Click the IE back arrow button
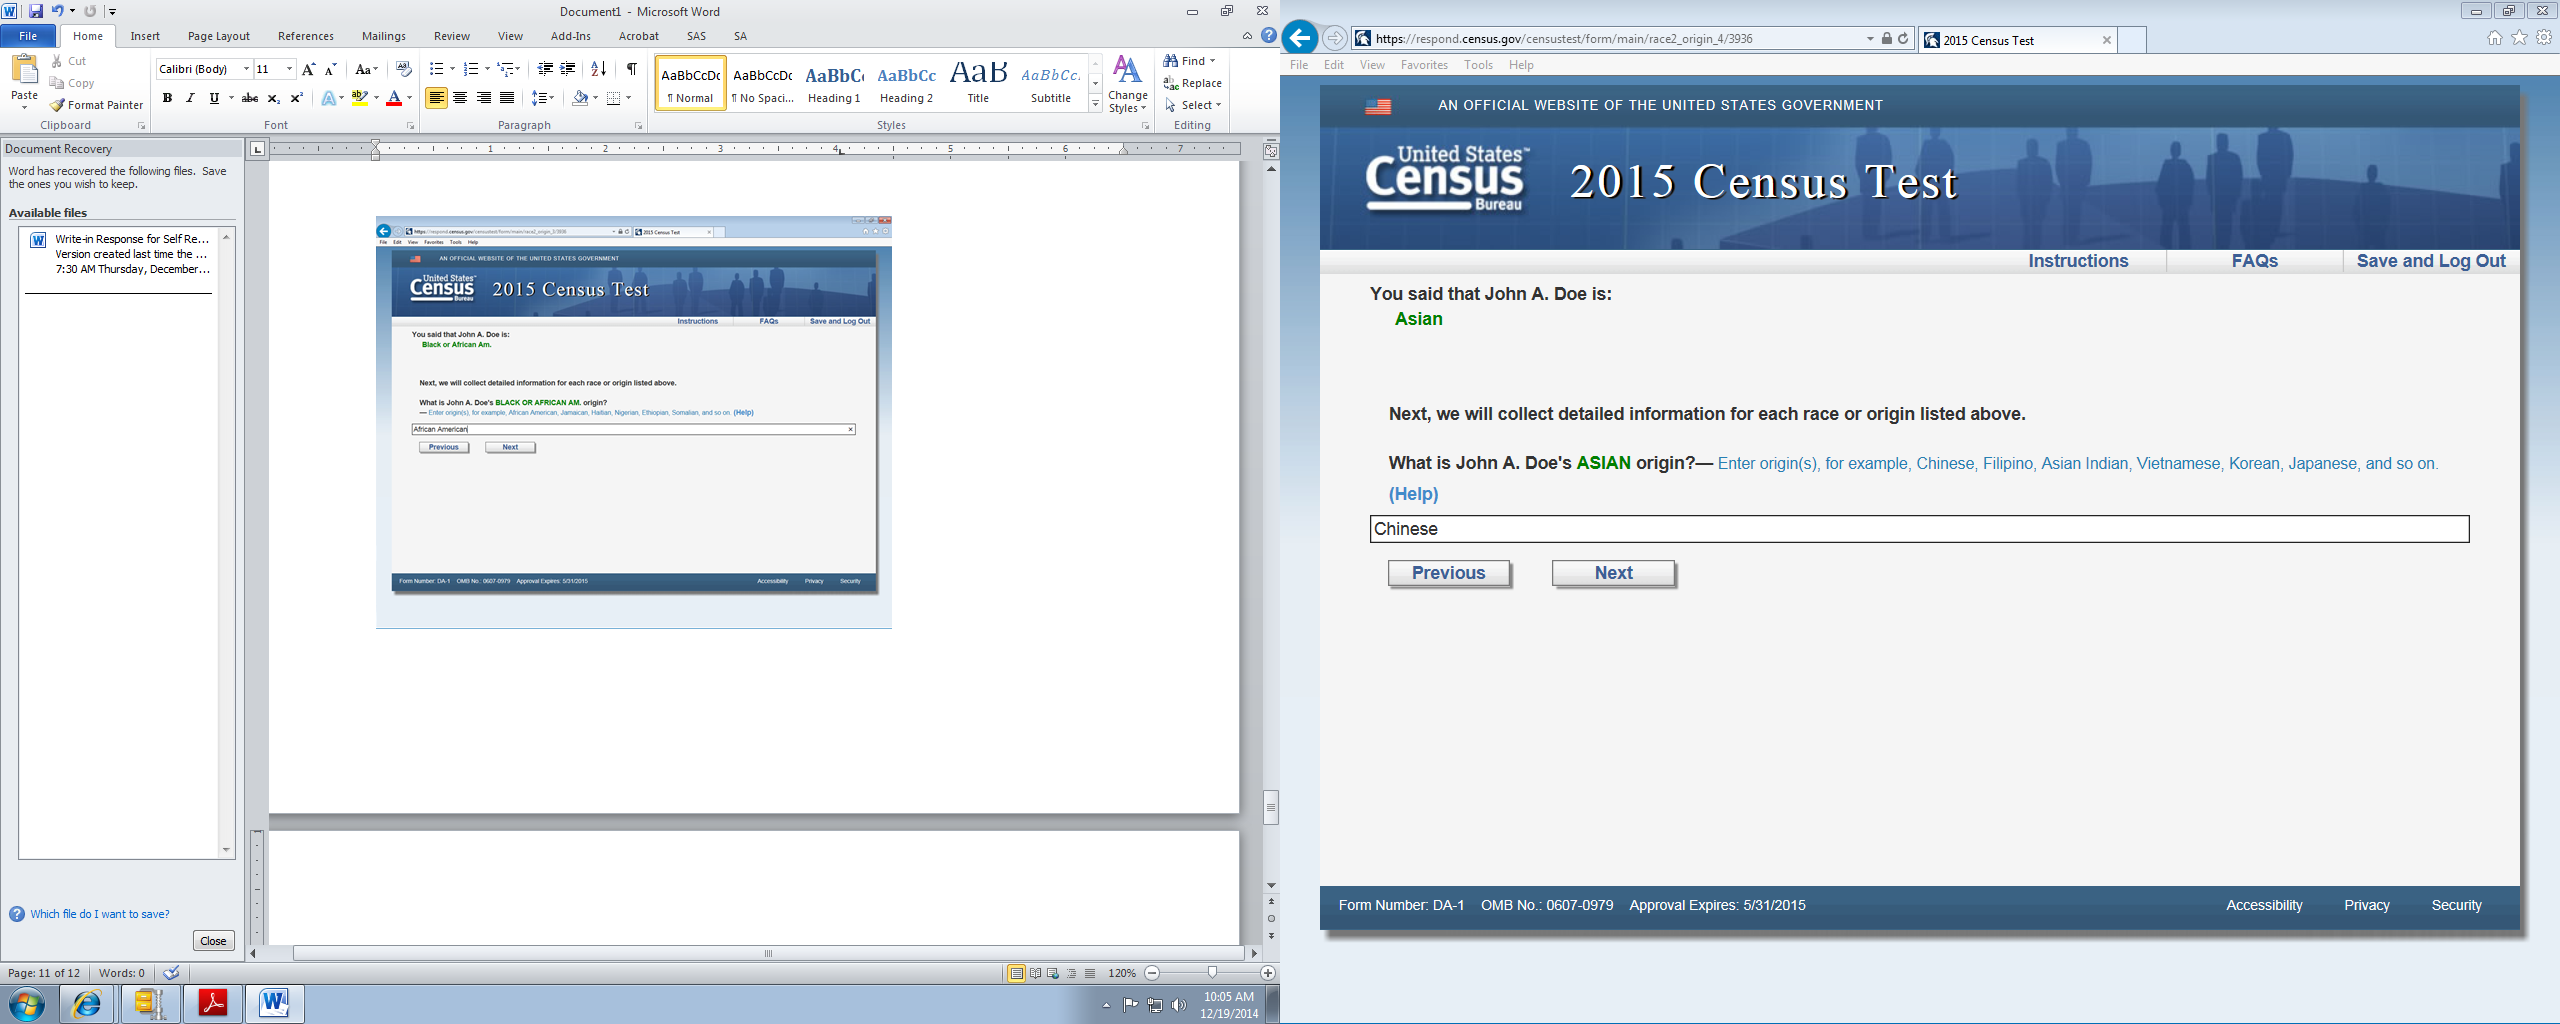 [x=1299, y=39]
